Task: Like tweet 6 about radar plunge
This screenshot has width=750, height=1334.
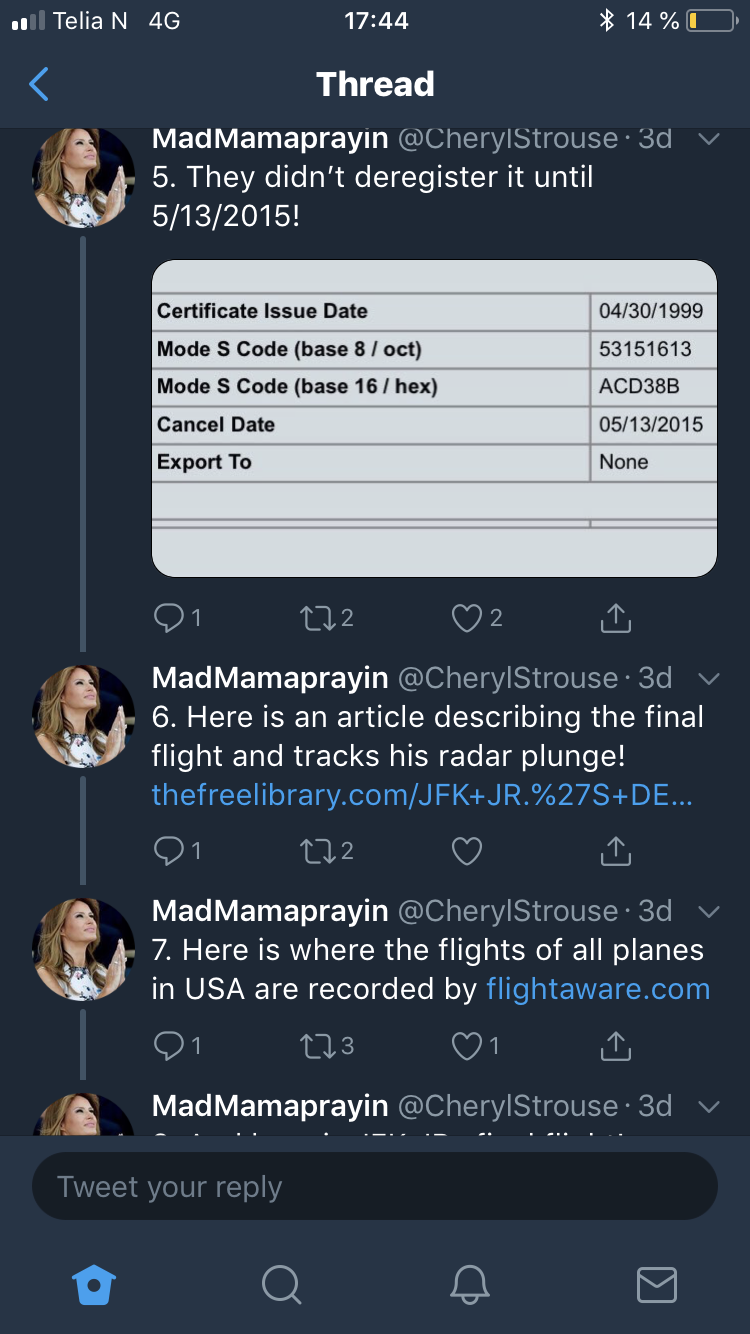Action: pyautogui.click(x=466, y=851)
